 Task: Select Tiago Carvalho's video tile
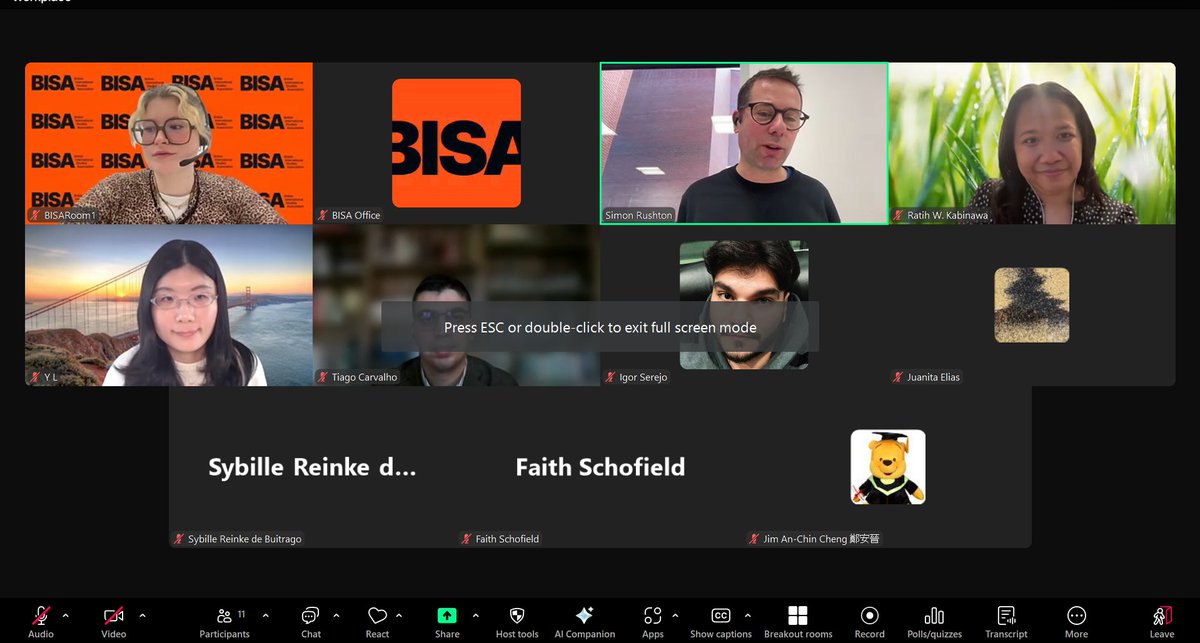(456, 305)
